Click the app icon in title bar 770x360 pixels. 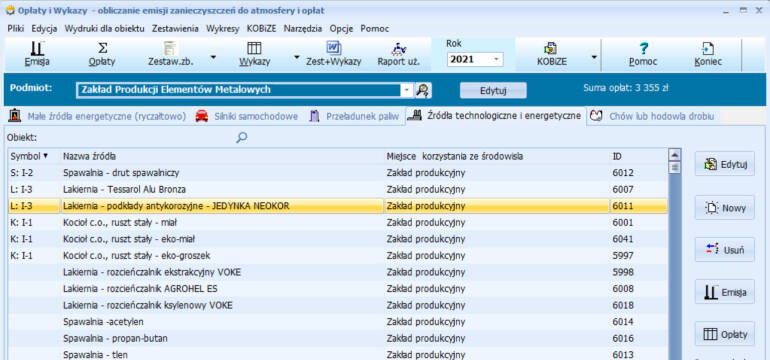tap(10, 10)
